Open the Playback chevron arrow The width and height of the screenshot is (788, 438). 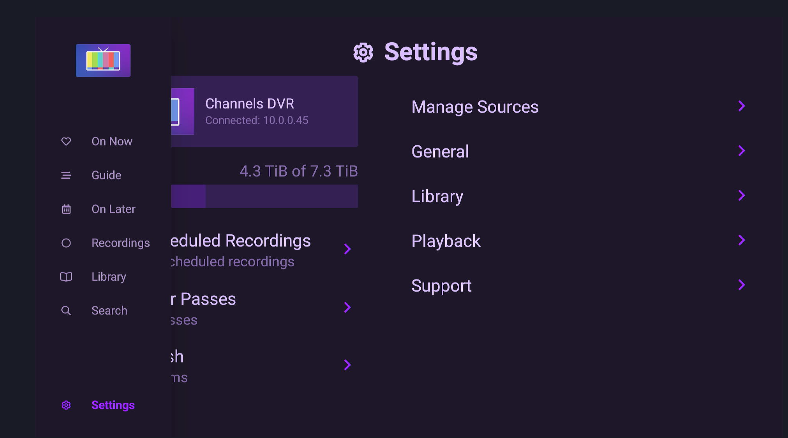click(x=741, y=241)
